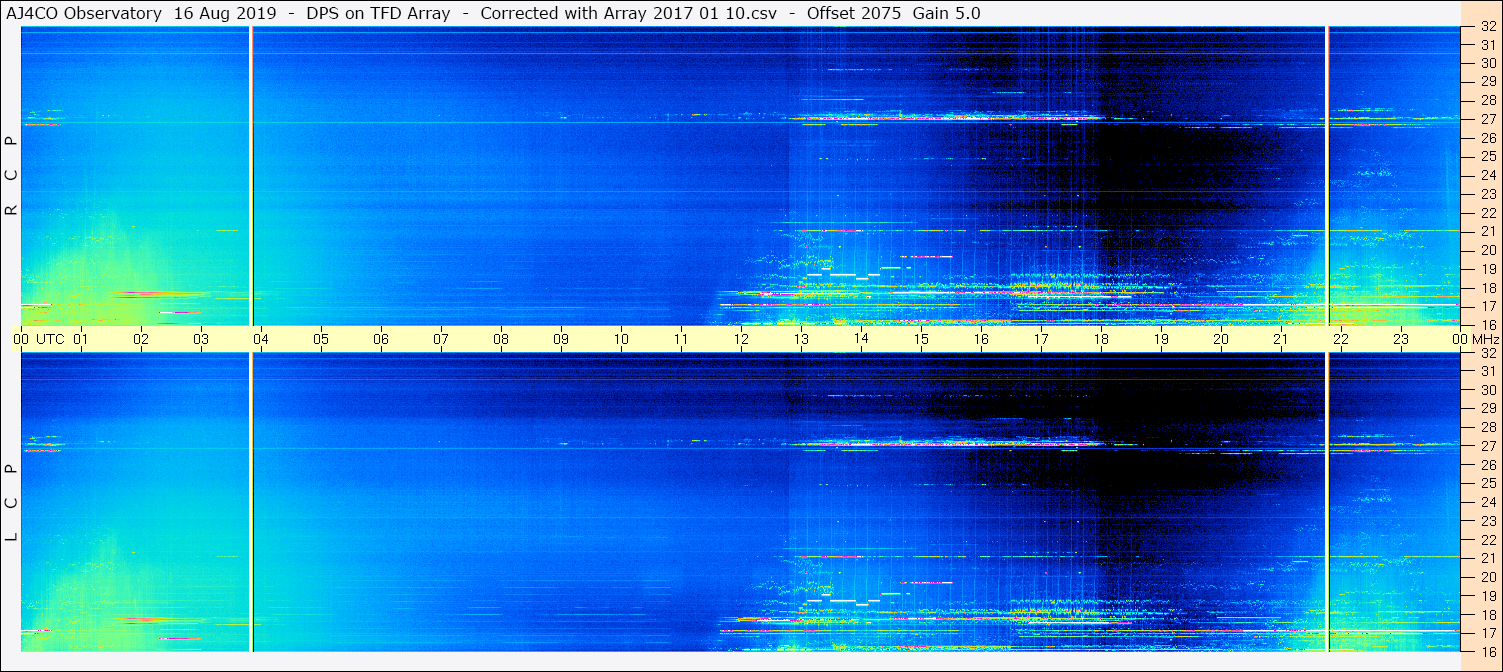Click hour "14" on the UTC time axis
This screenshot has height=672, width=1503.
pyautogui.click(x=861, y=339)
